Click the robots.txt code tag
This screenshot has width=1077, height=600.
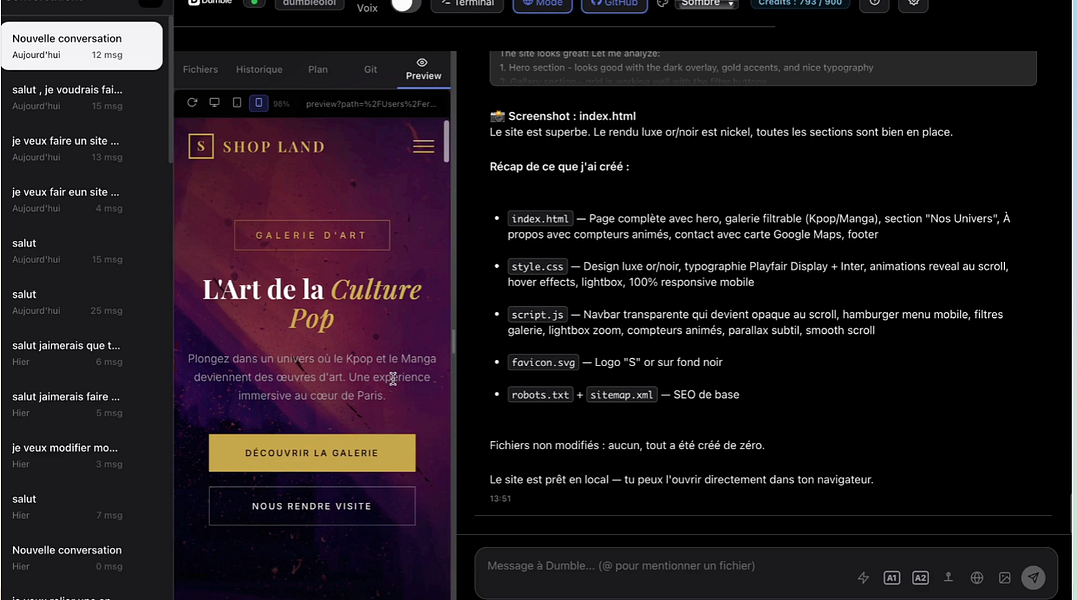[x=540, y=395]
